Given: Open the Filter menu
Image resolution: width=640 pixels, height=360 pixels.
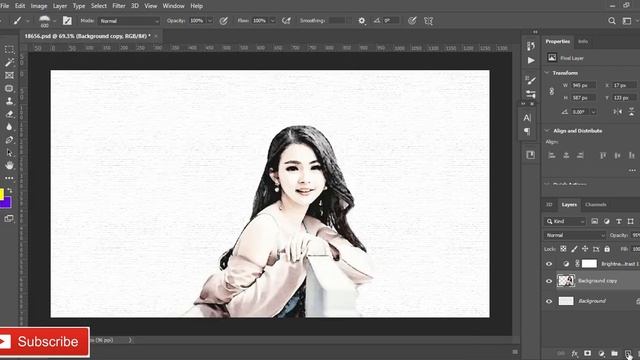Looking at the screenshot, I should 119,6.
